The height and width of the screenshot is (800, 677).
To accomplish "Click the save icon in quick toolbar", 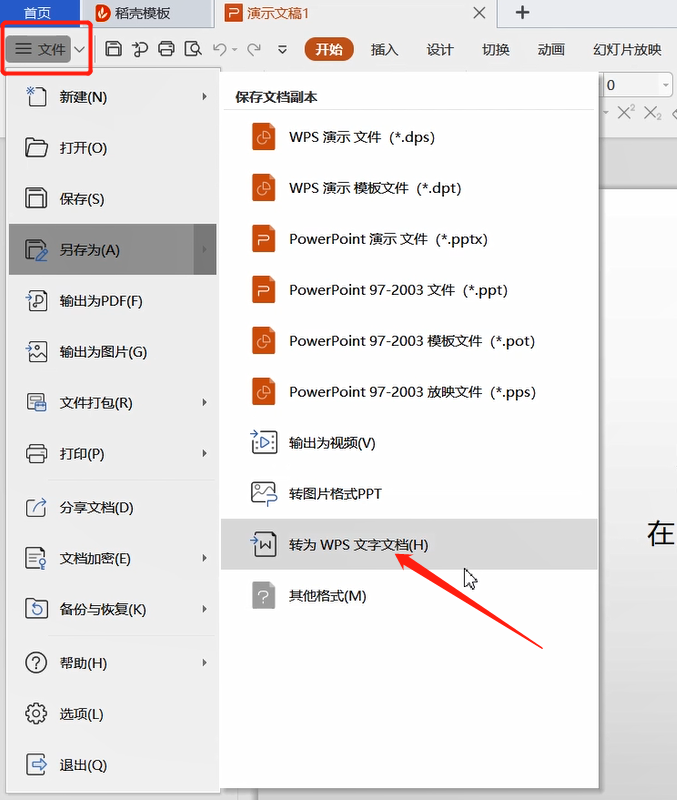I will 113,49.
